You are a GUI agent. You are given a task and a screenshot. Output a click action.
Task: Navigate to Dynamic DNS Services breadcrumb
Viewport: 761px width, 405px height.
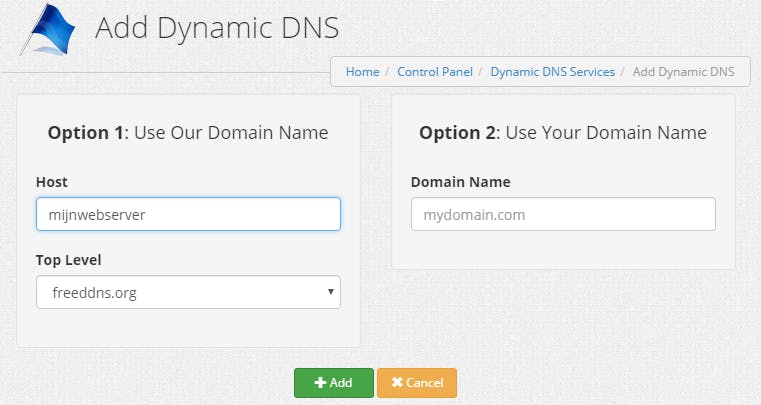552,72
